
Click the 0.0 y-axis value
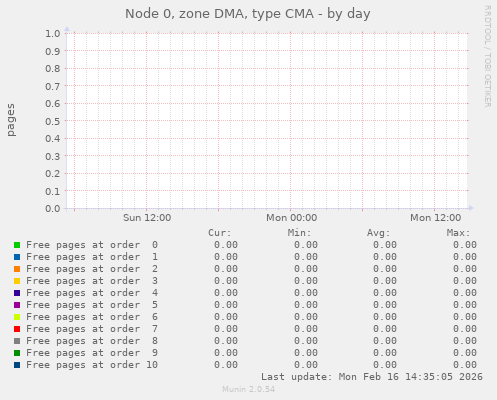tap(53, 209)
